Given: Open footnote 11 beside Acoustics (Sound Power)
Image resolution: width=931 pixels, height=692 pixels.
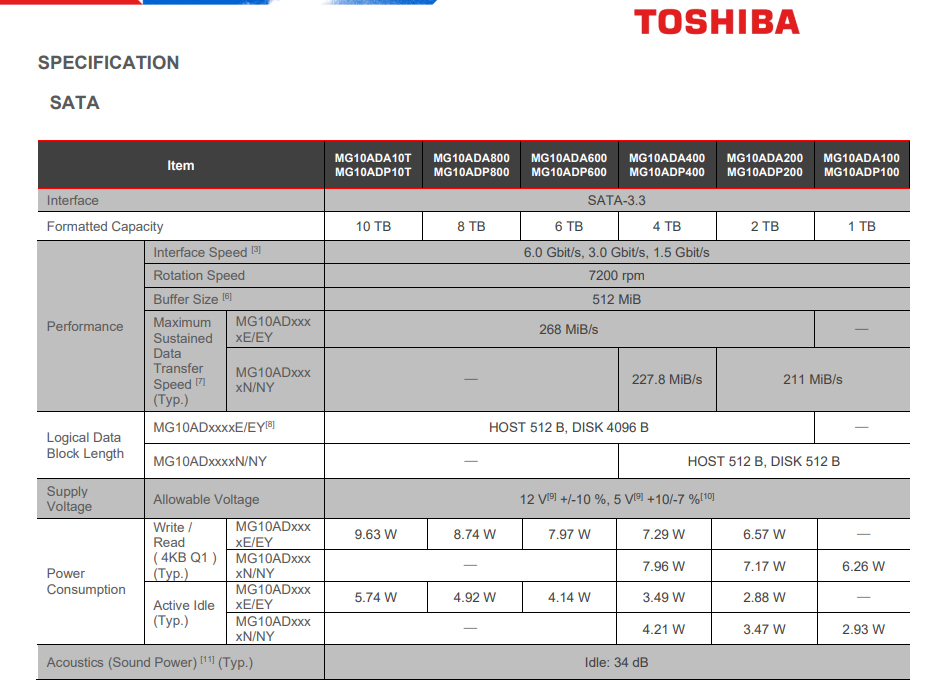Looking at the screenshot, I should click(x=208, y=659).
